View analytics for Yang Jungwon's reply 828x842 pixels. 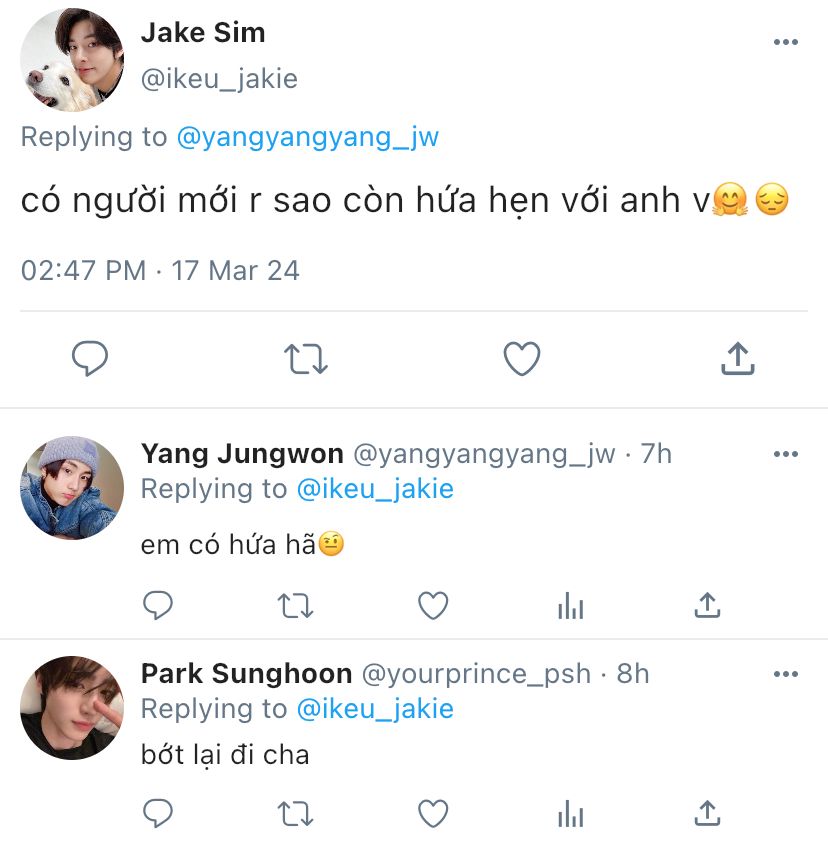point(570,605)
